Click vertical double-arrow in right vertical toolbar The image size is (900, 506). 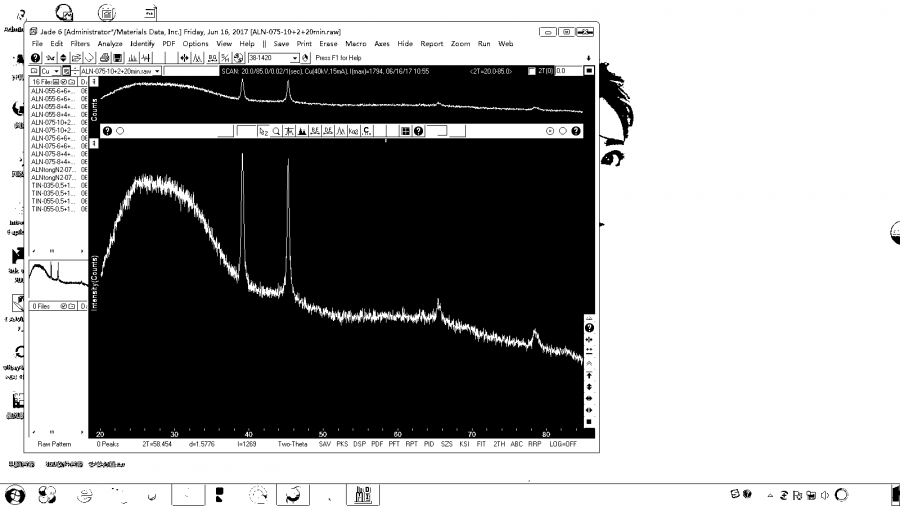pos(589,387)
